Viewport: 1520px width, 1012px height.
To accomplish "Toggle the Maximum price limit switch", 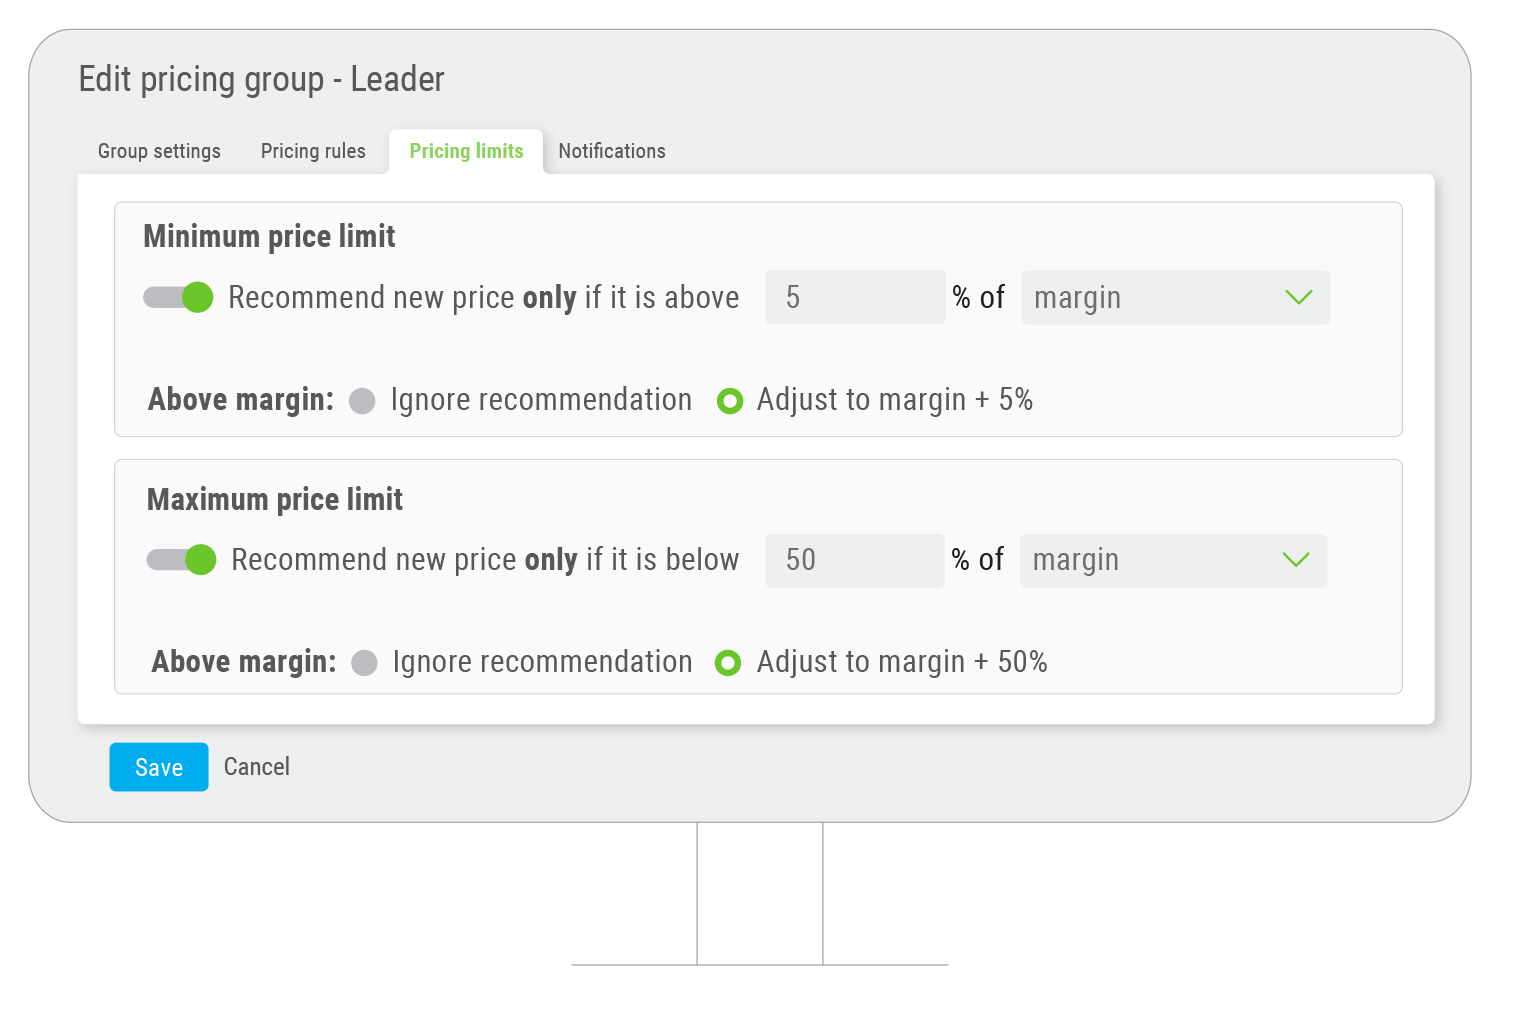I will 181,559.
